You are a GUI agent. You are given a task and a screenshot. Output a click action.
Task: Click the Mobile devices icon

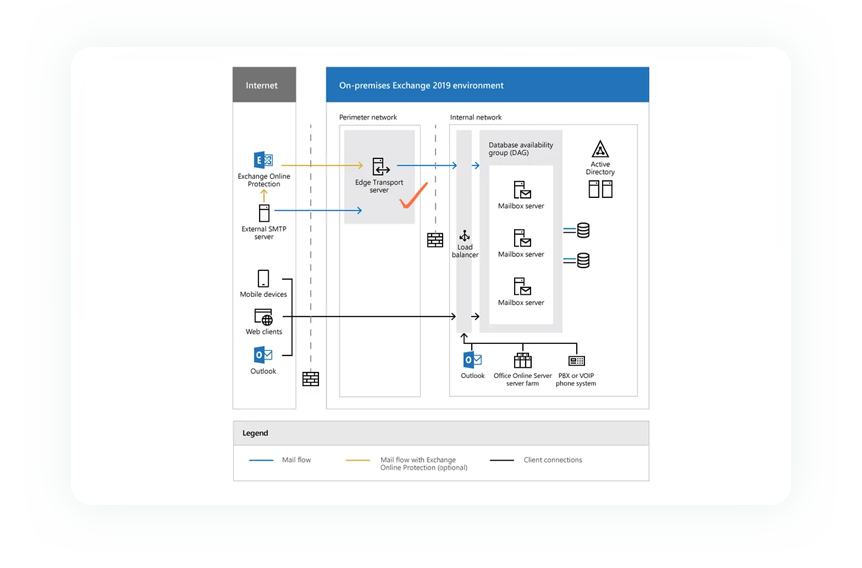pyautogui.click(x=263, y=279)
